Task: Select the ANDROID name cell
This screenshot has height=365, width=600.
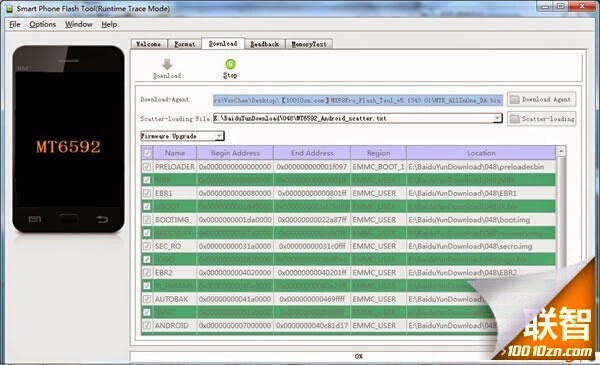Action: click(174, 325)
